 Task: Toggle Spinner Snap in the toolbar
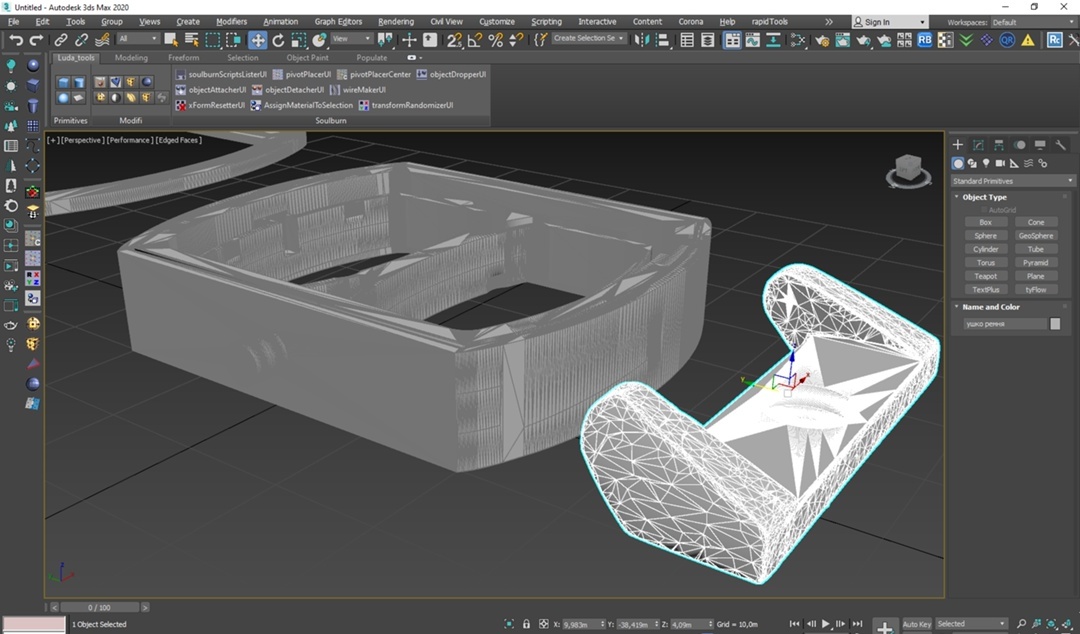coord(516,40)
